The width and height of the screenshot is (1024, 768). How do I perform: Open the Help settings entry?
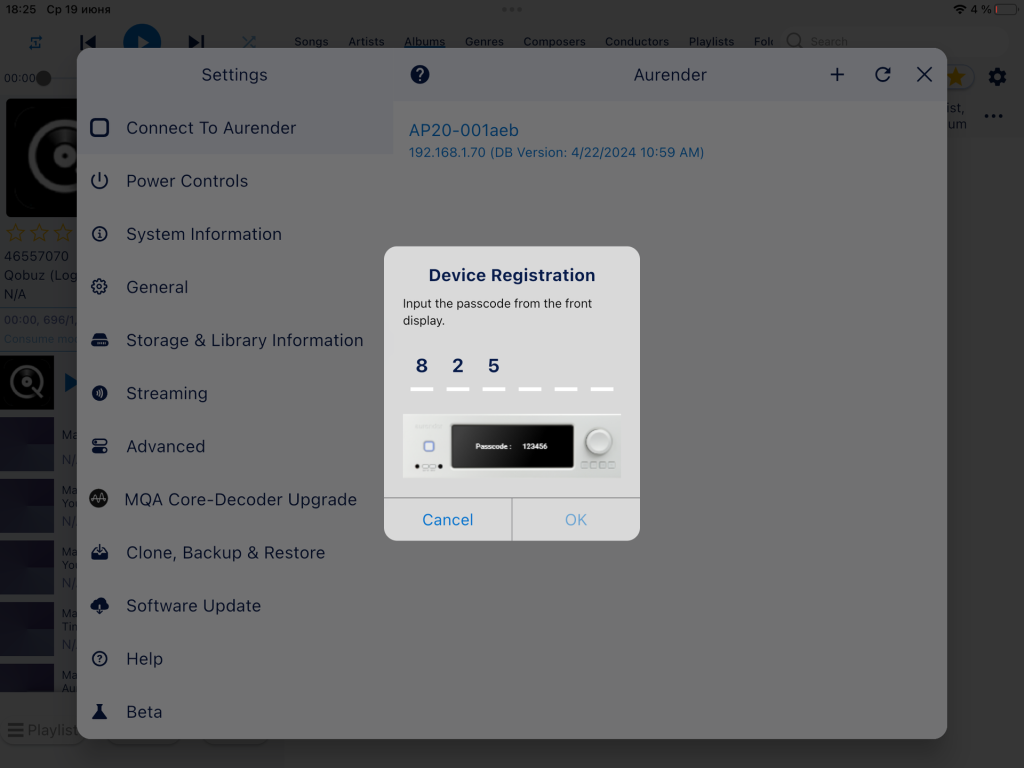[x=235, y=659]
